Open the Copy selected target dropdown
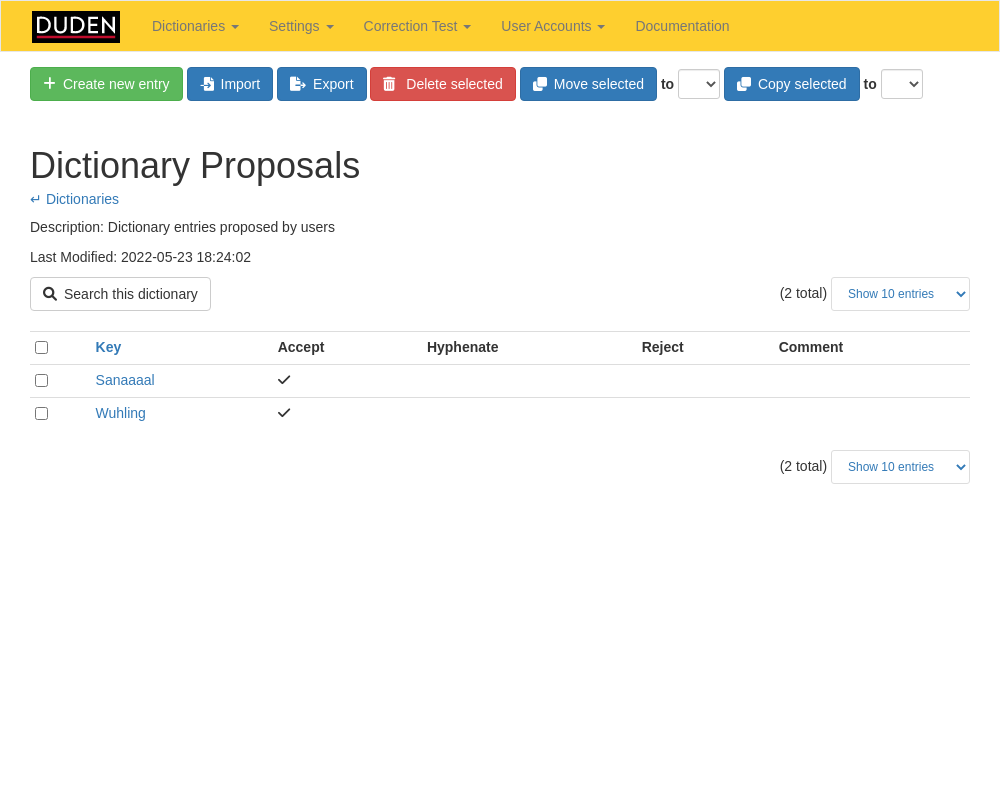This screenshot has width=1000, height=800. [x=901, y=84]
